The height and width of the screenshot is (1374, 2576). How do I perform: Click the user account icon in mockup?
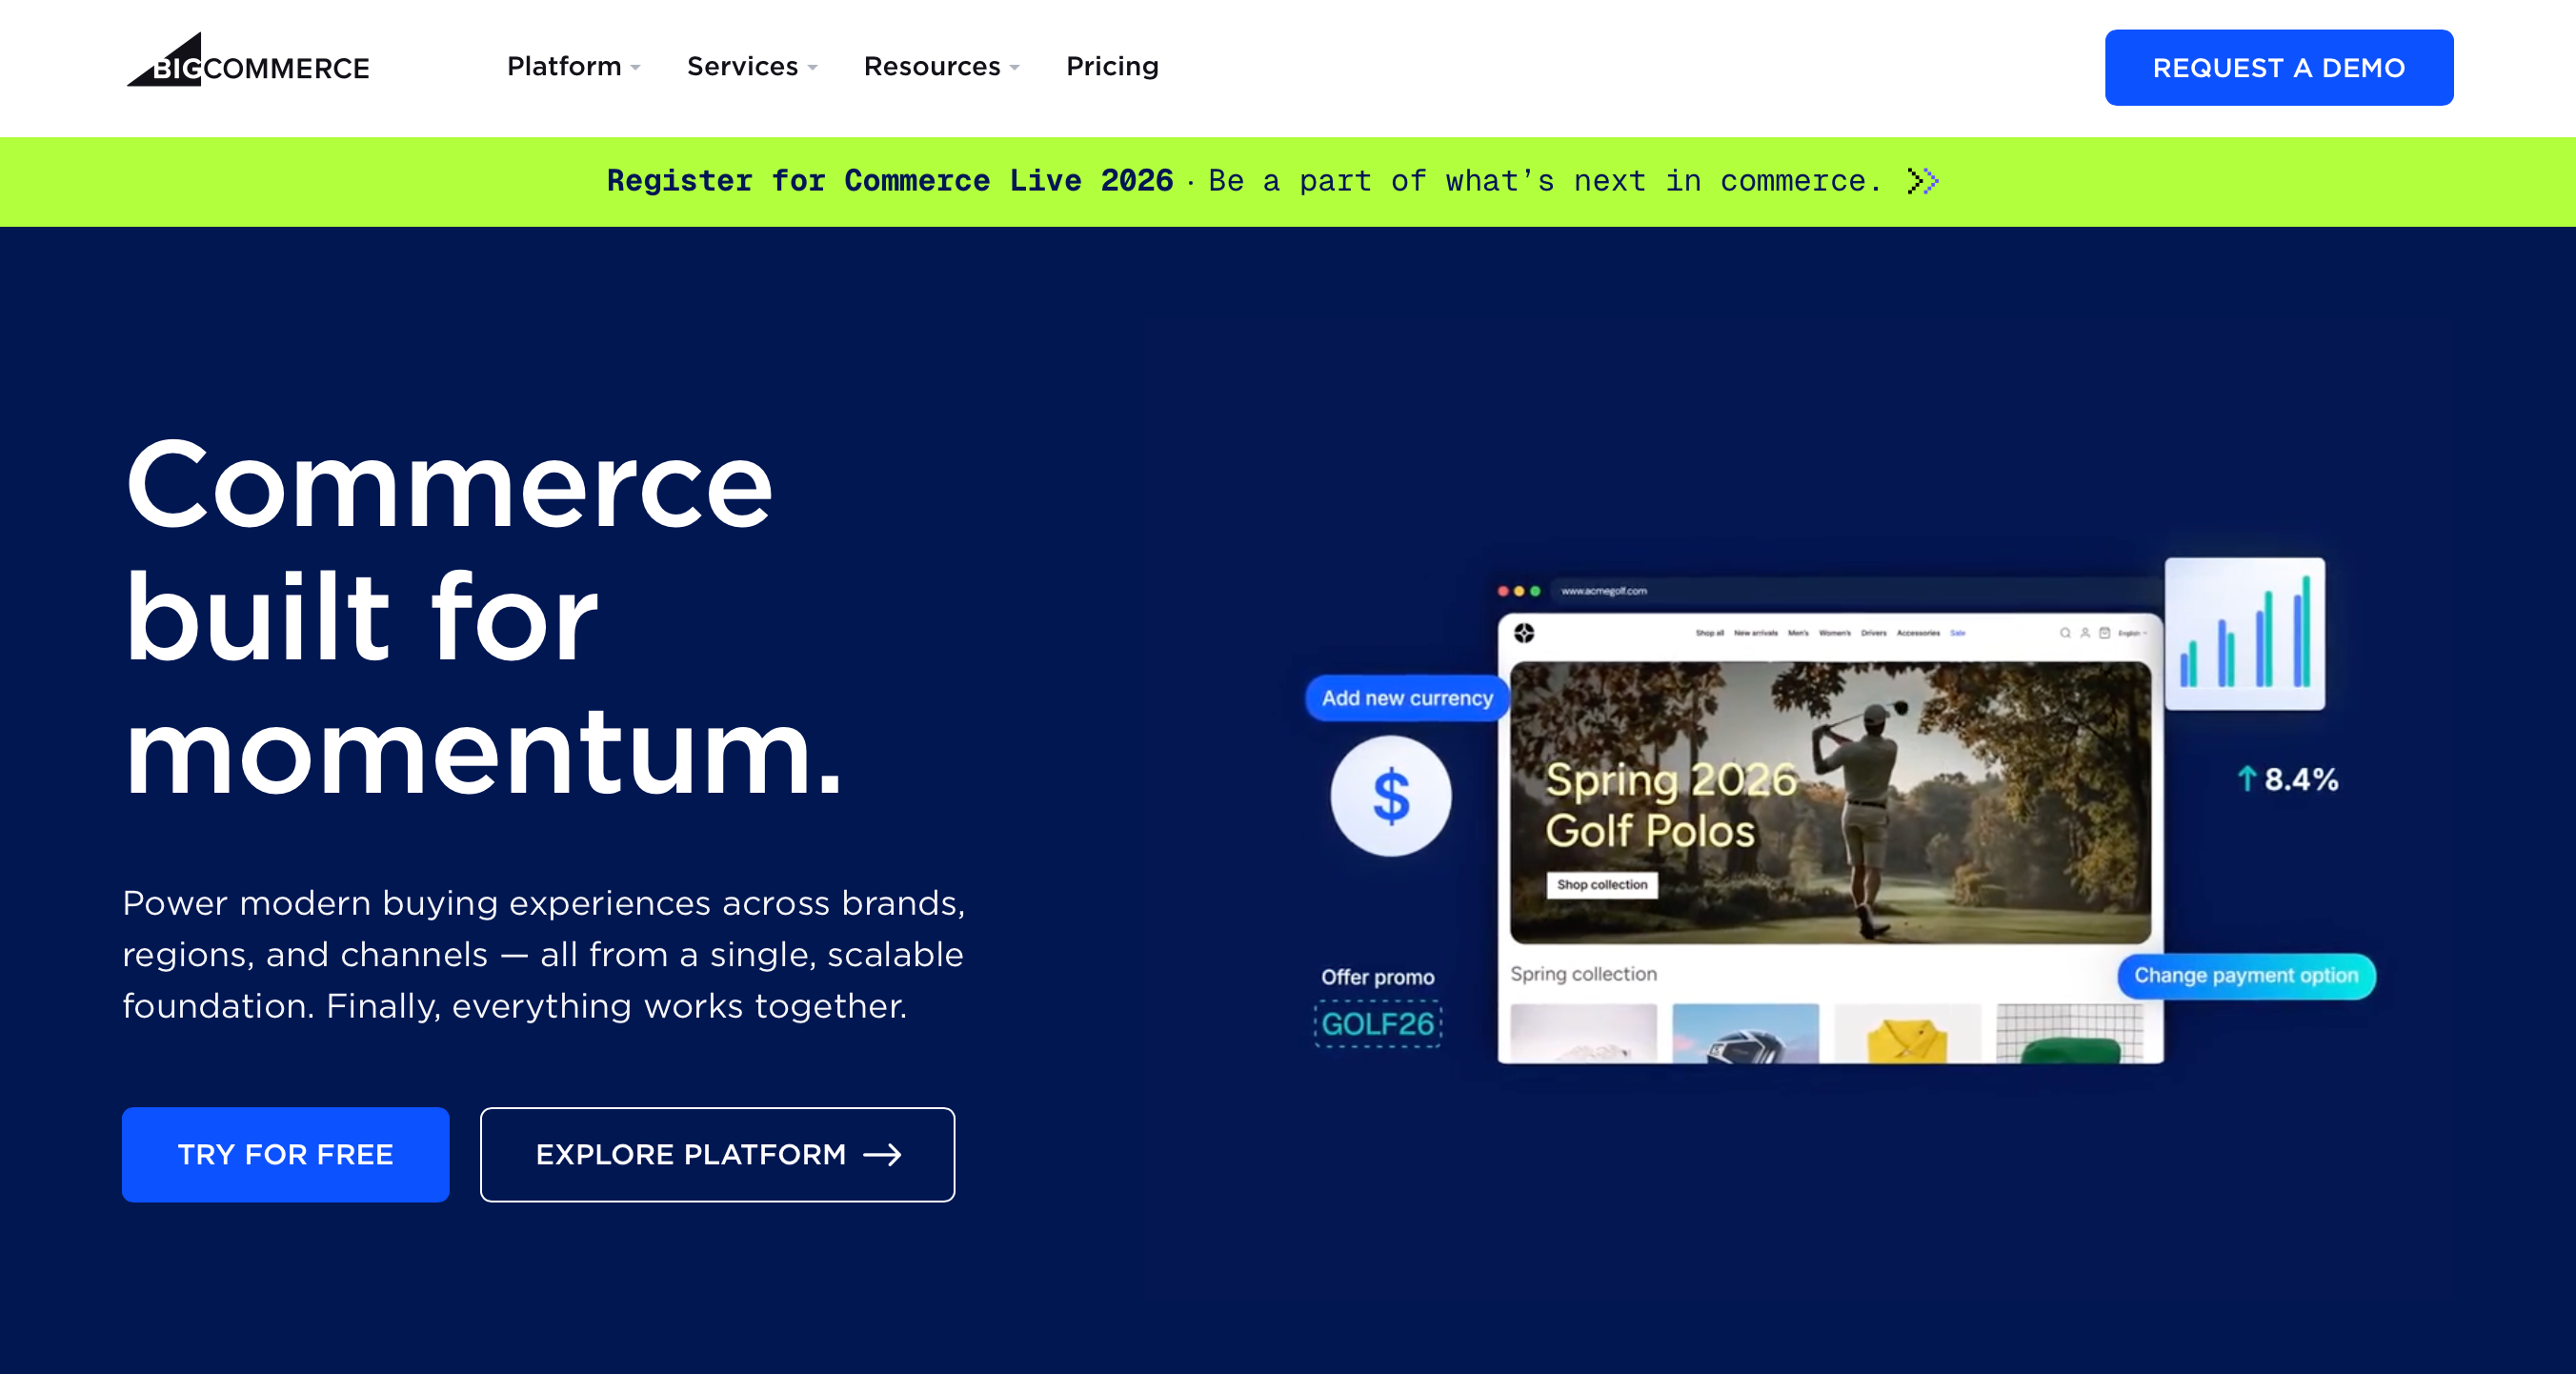[x=2085, y=633]
